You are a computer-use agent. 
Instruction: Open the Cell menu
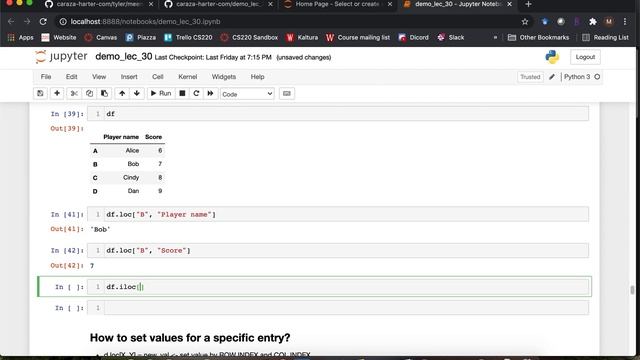[x=158, y=77]
